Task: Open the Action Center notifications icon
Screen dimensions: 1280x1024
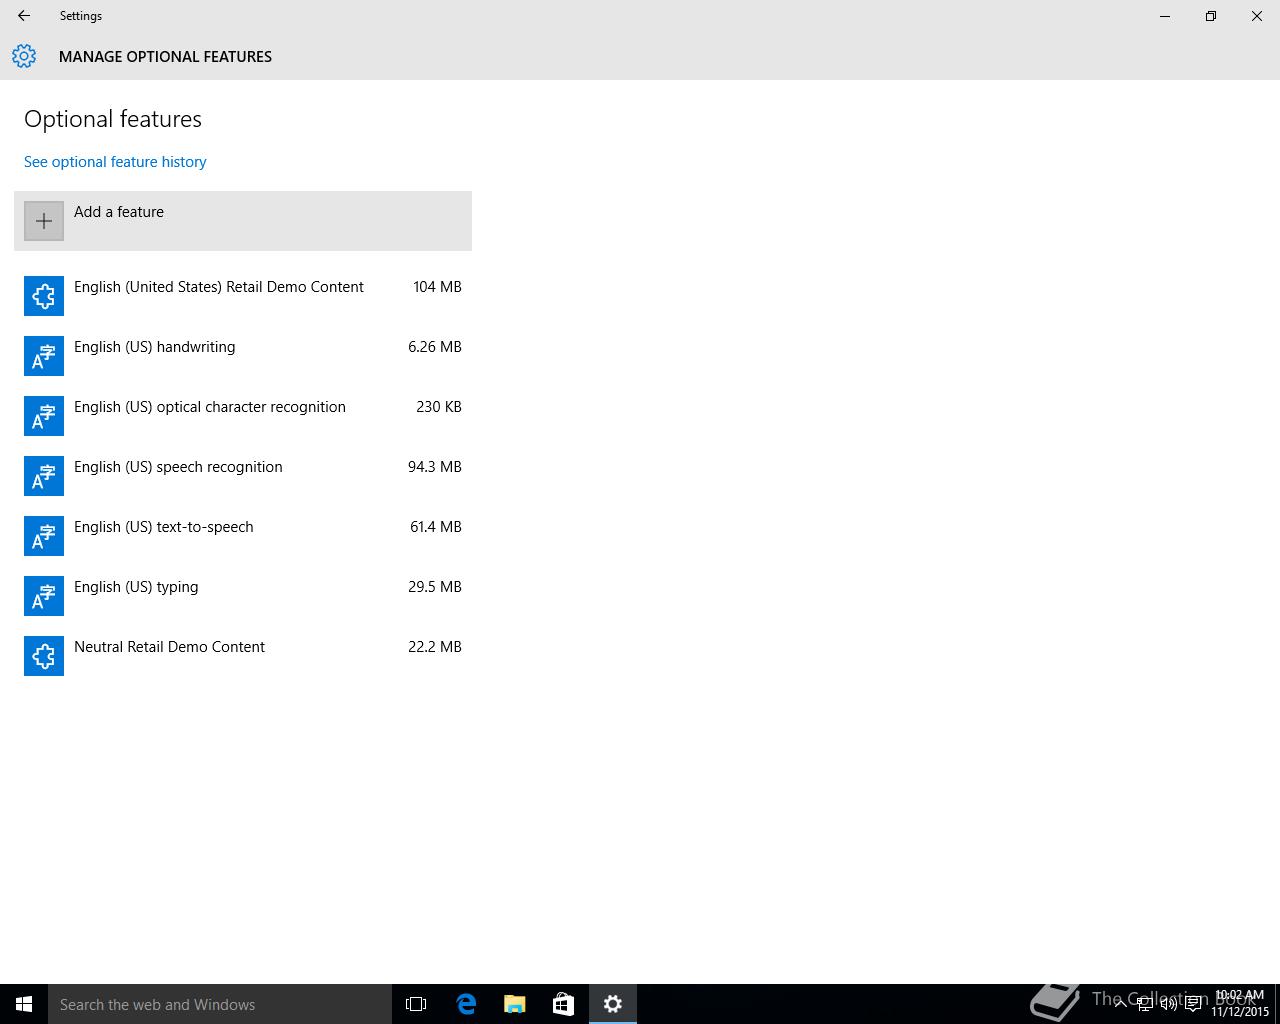Action: click(1193, 1004)
